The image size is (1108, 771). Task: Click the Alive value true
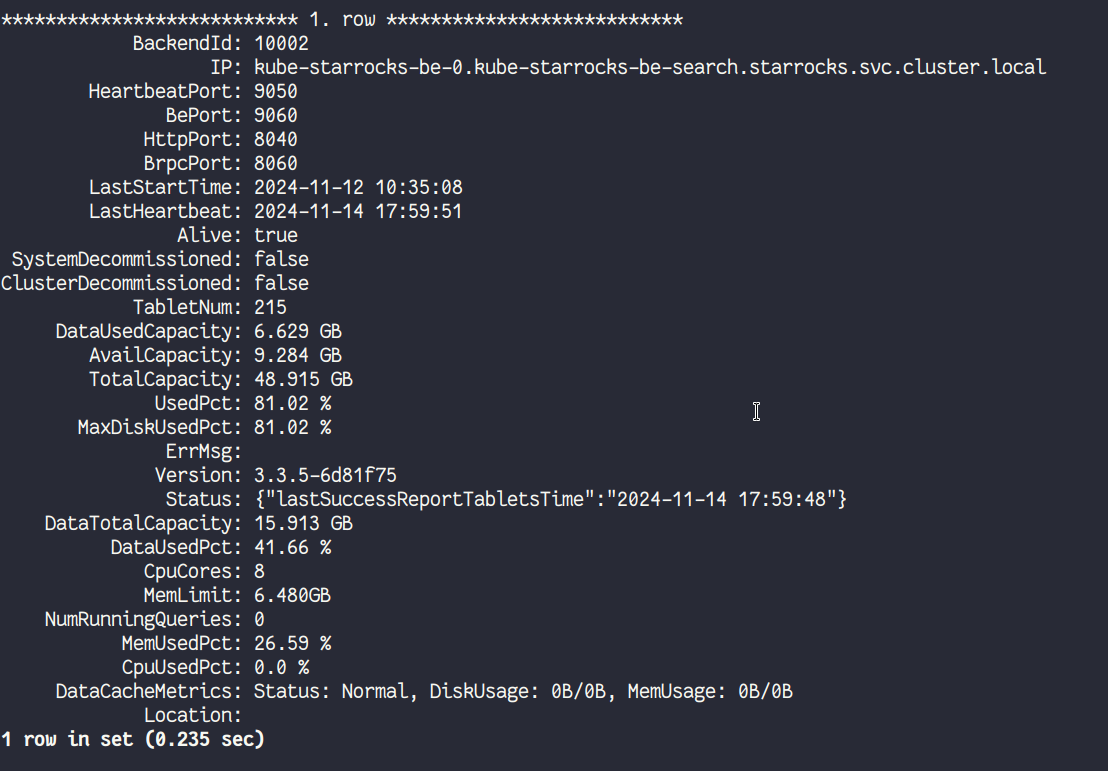pos(275,235)
